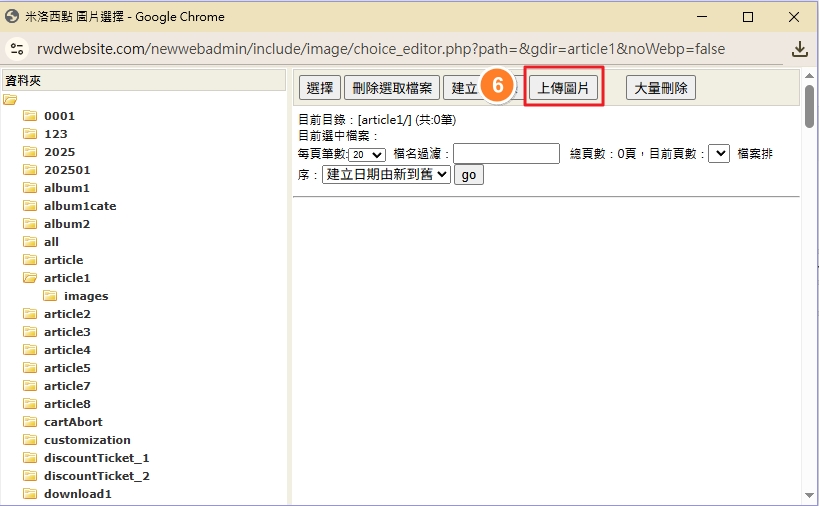The image size is (819, 506).
Task: Open the items-per-page dropdown showing 20
Action: click(x=367, y=155)
